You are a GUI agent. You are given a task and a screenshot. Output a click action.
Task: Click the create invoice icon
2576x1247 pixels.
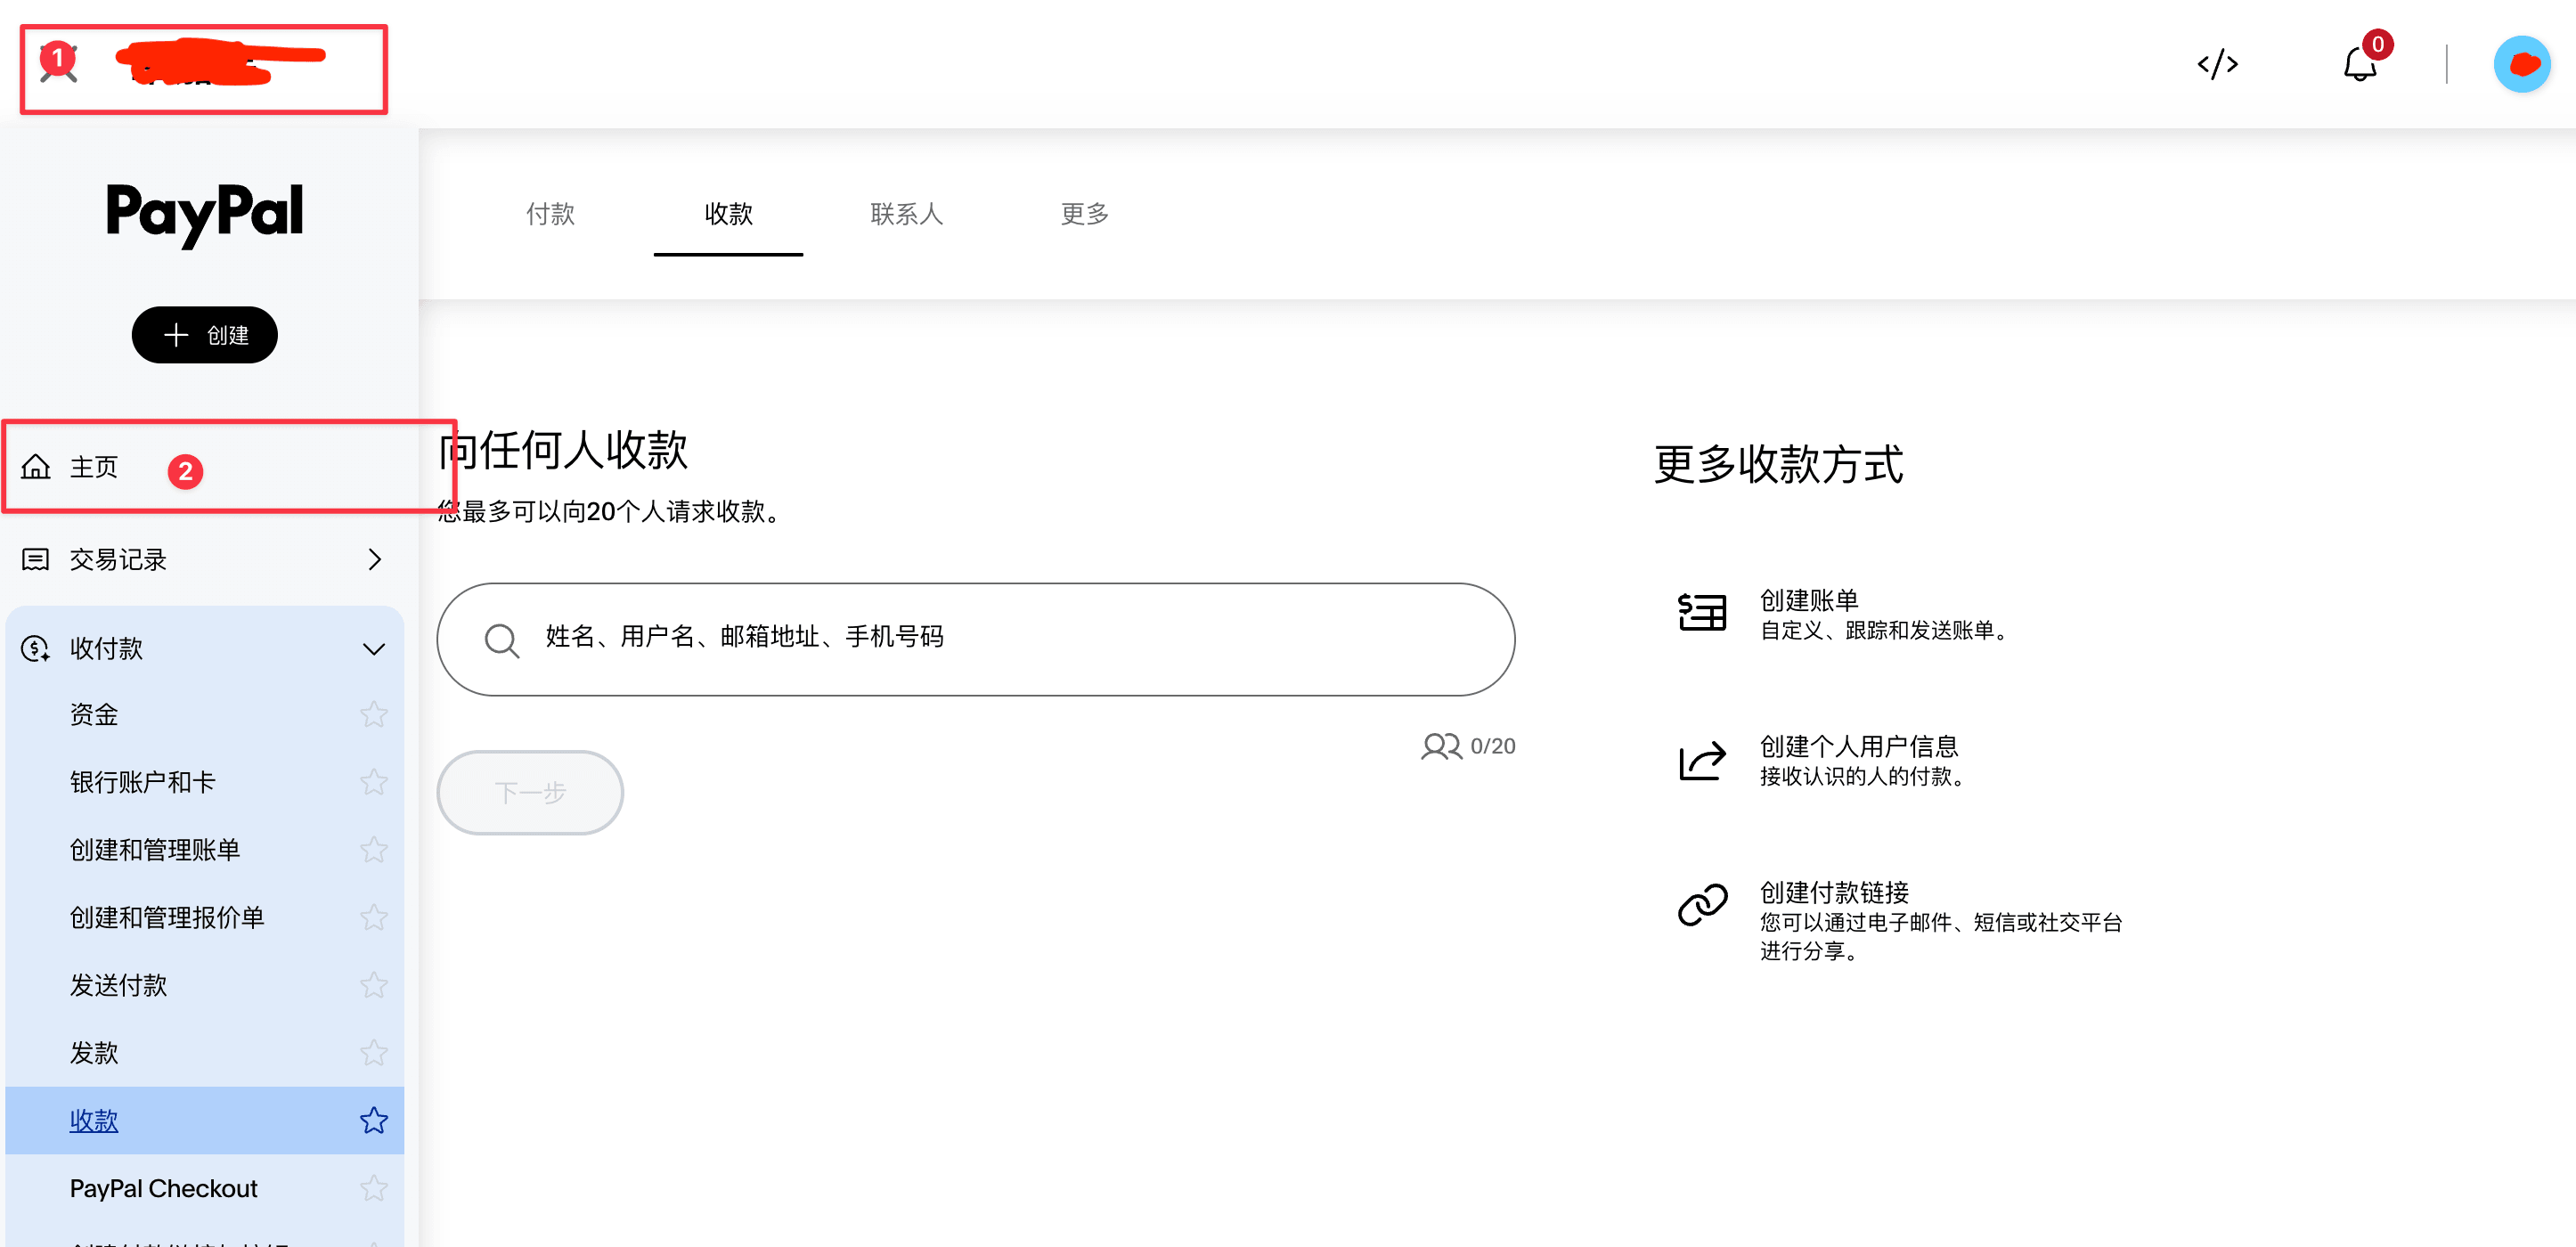point(1701,612)
